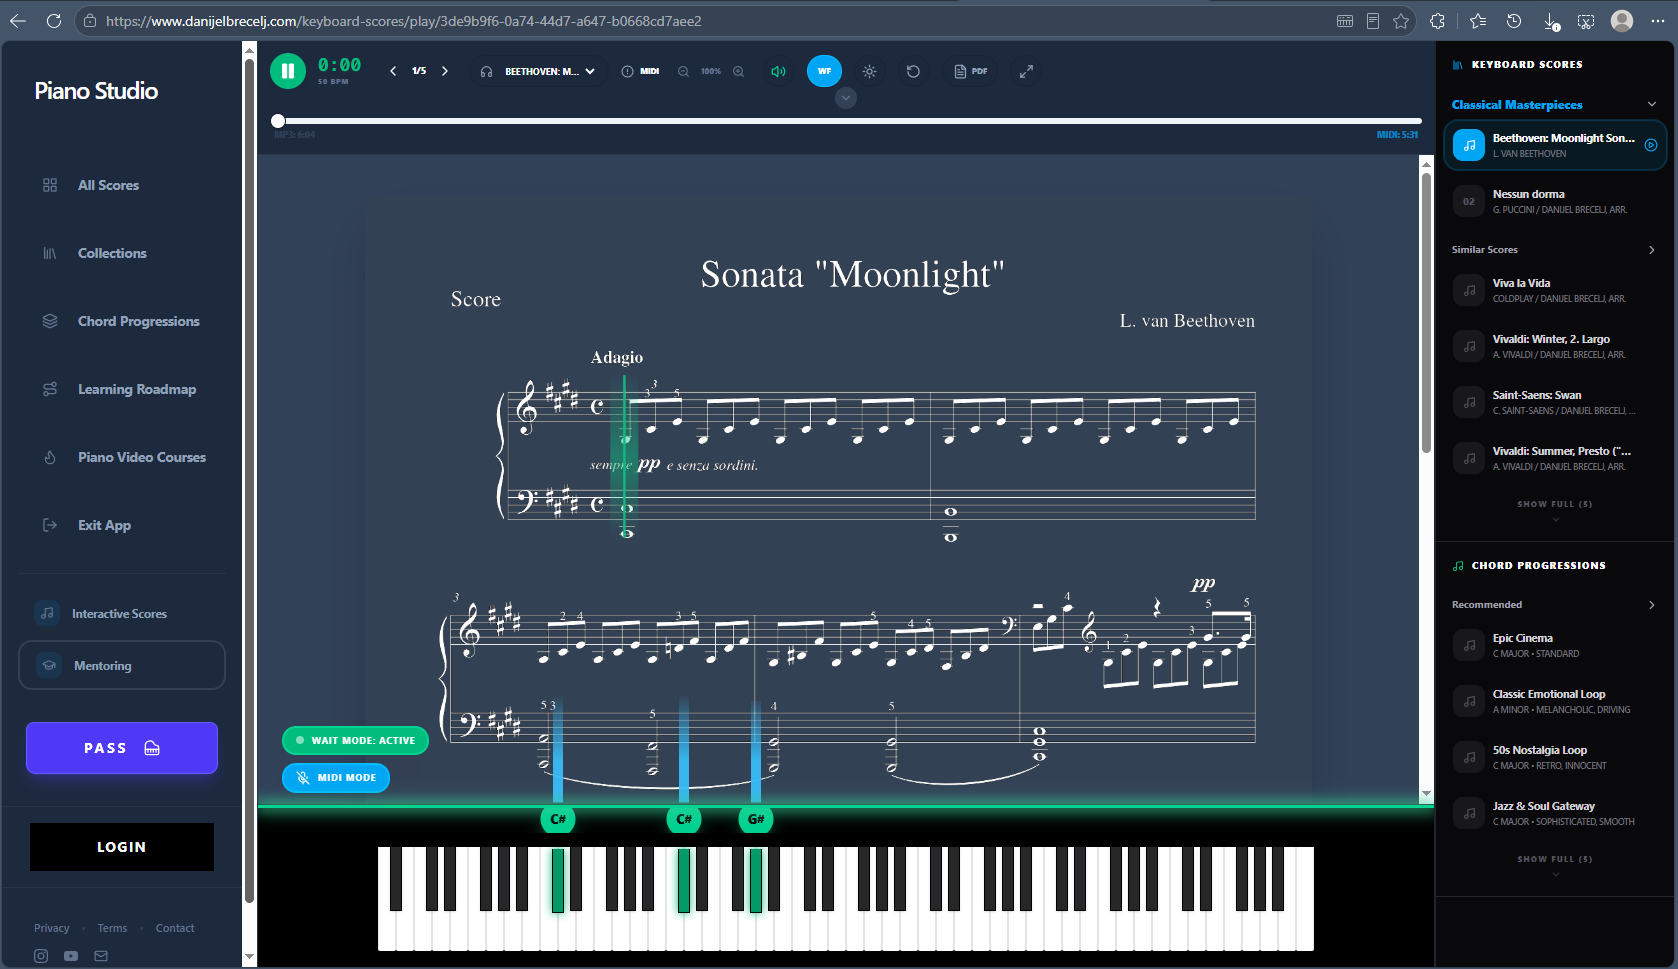Click the play icon on the Moonlight Sonata row
This screenshot has width=1678, height=969.
pyautogui.click(x=1651, y=145)
